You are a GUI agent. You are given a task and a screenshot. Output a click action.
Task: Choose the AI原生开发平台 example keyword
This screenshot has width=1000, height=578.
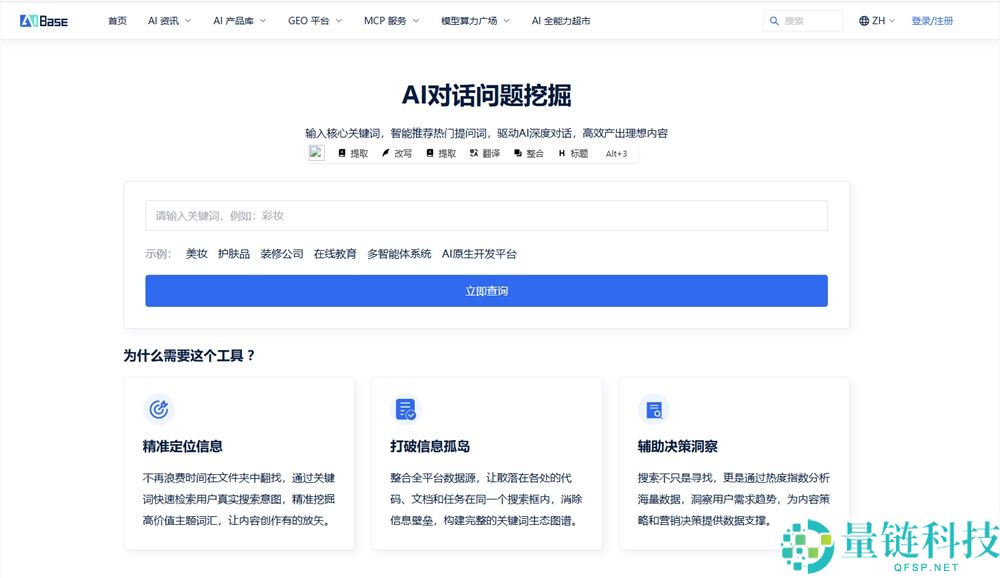(x=479, y=254)
